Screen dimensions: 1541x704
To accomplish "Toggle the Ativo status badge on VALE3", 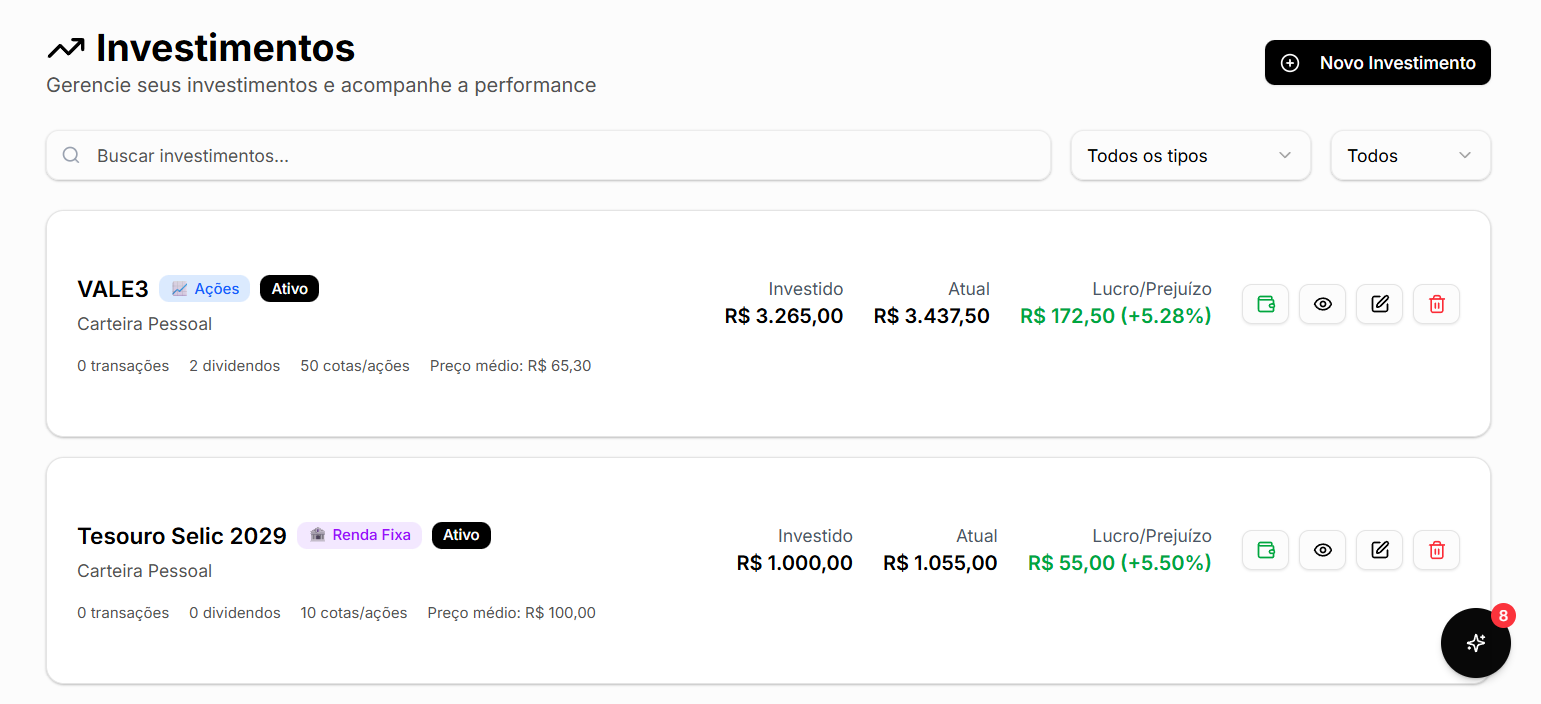I will [289, 288].
